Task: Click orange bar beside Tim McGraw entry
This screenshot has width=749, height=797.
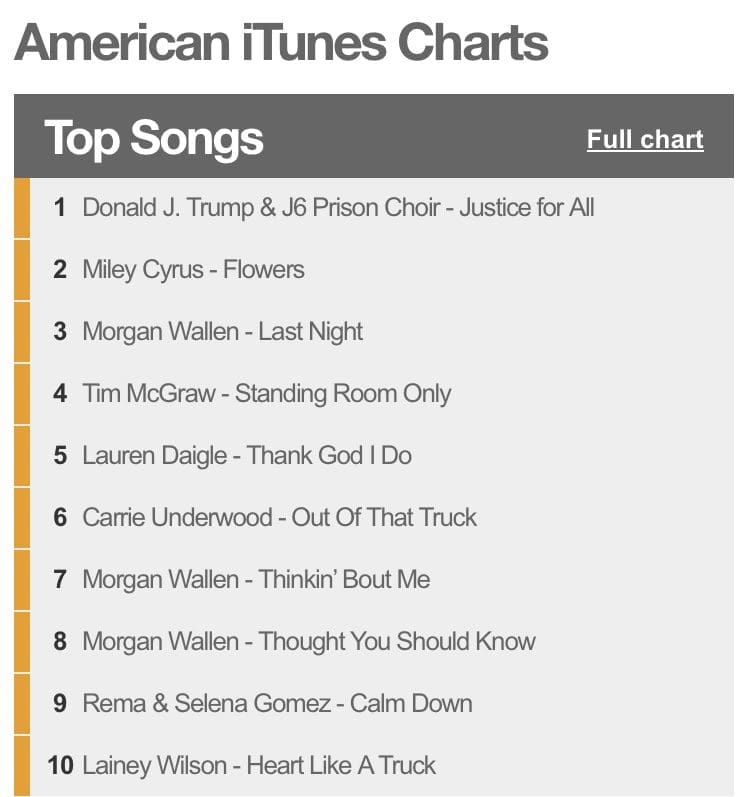Action: pyautogui.click(x=22, y=394)
